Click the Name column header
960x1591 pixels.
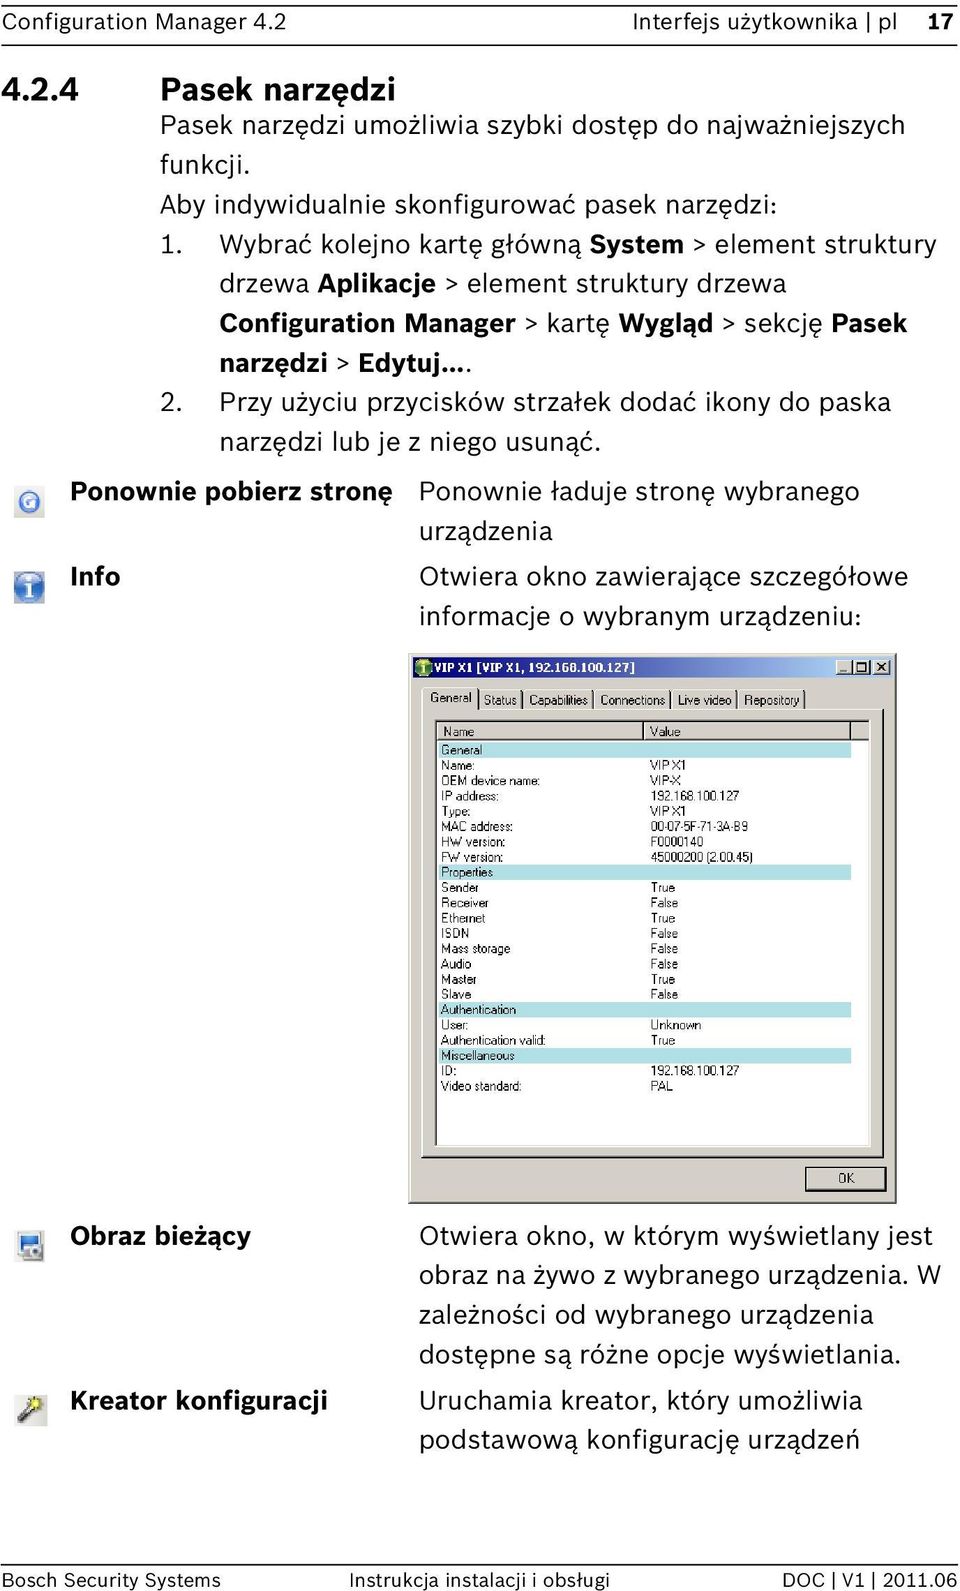point(540,731)
